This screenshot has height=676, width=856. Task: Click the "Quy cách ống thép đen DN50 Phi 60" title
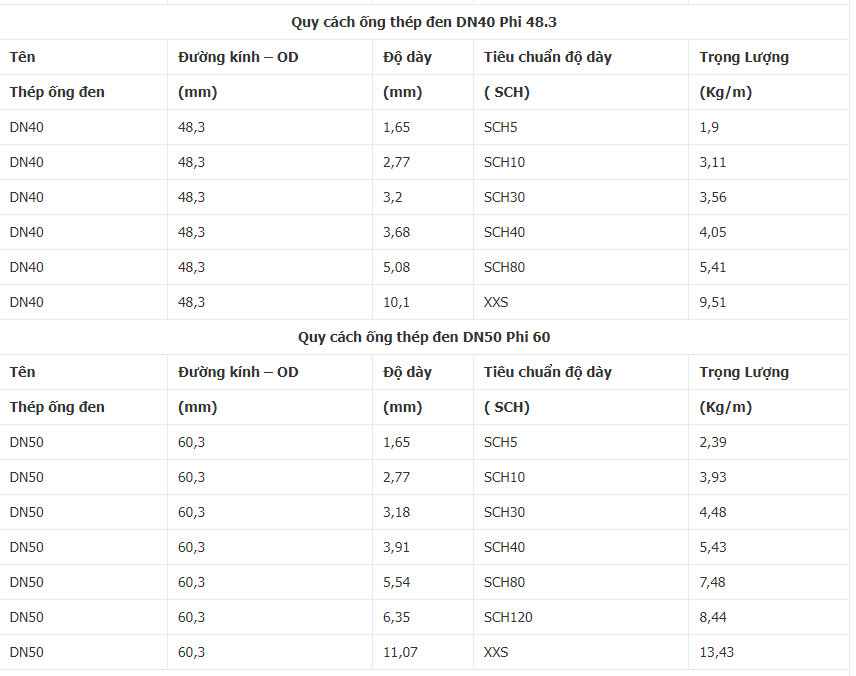424,337
